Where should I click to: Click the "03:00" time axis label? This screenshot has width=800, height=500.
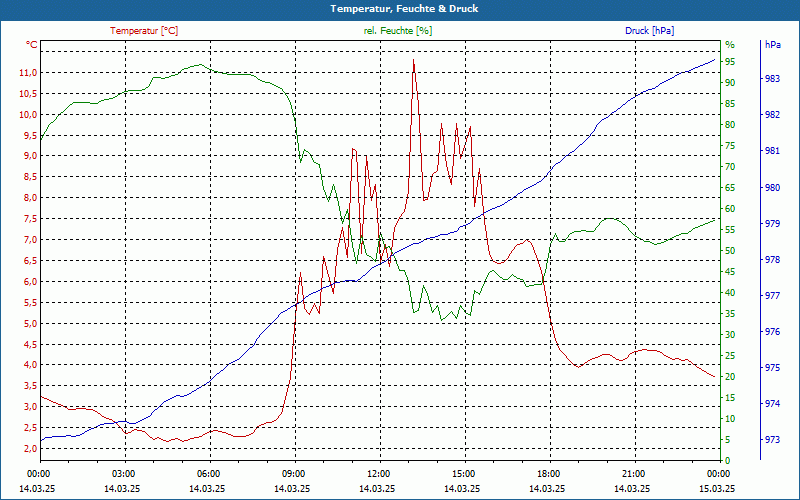tap(123, 473)
